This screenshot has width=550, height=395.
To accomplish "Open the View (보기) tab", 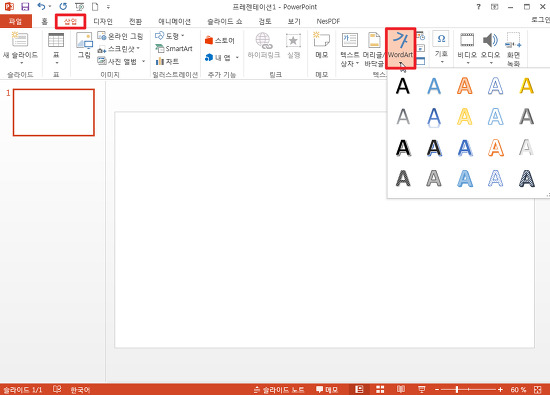I will click(x=294, y=21).
